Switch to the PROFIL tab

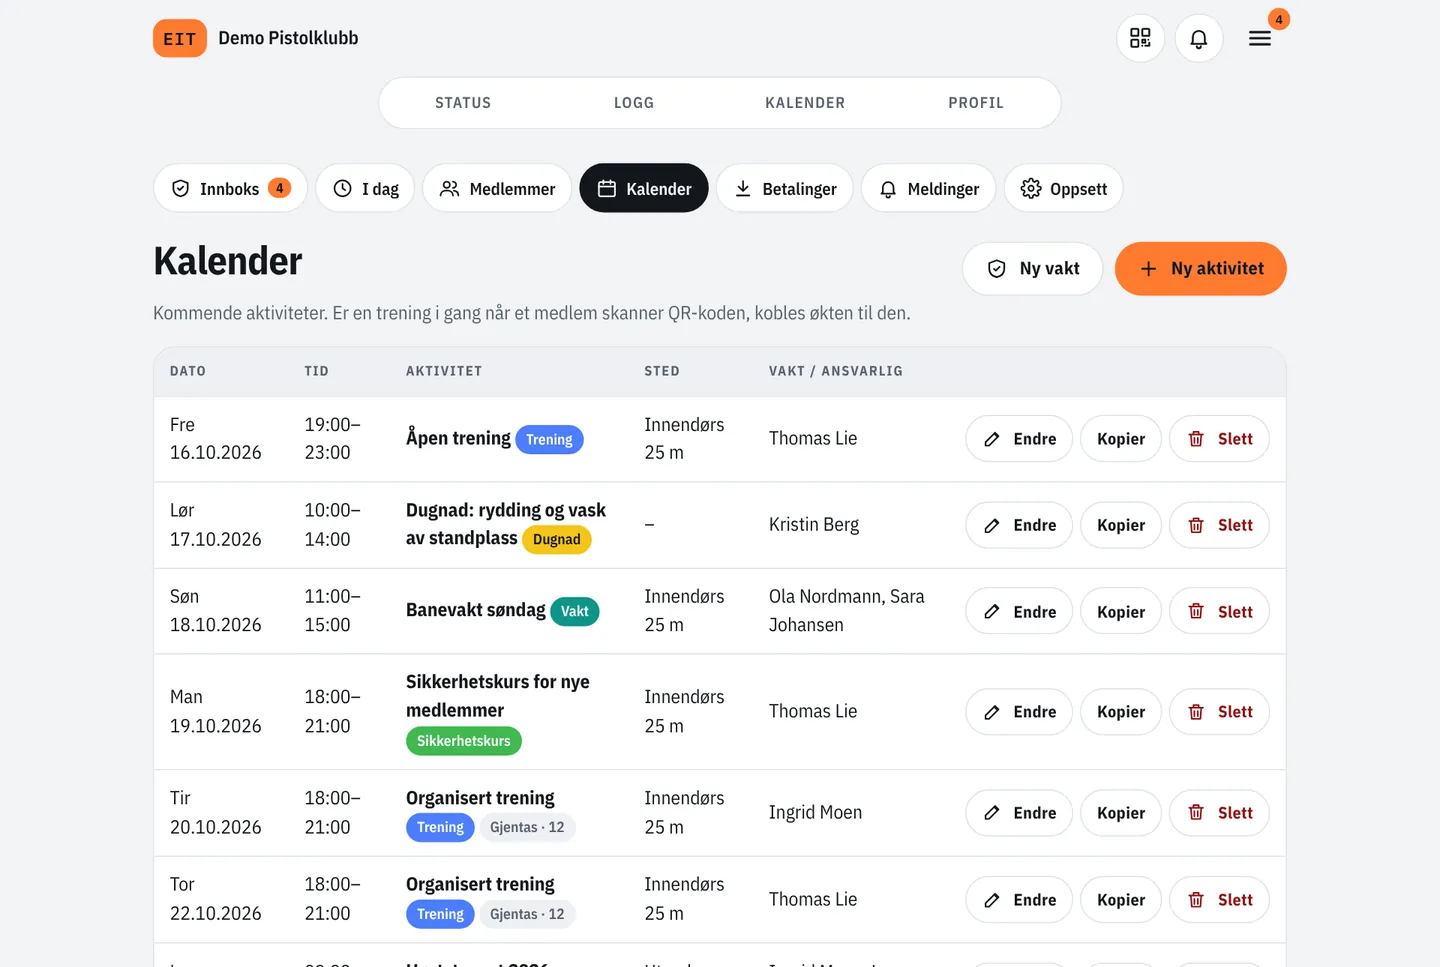pos(976,103)
